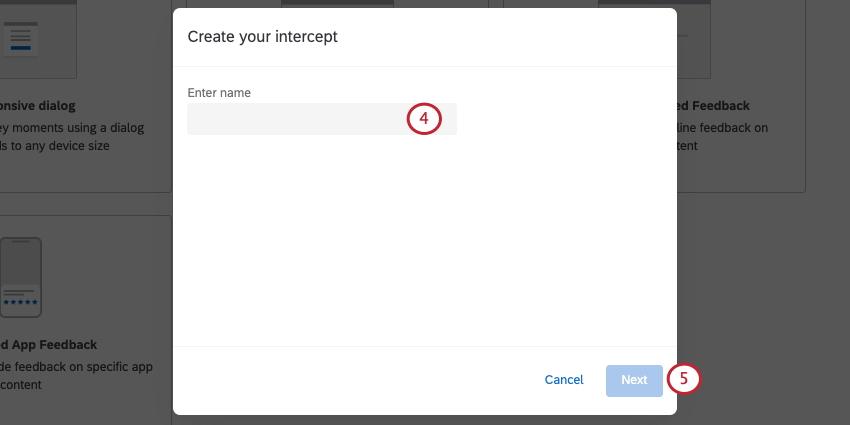
Task: Click the Cancel link in dialog
Action: click(x=564, y=380)
